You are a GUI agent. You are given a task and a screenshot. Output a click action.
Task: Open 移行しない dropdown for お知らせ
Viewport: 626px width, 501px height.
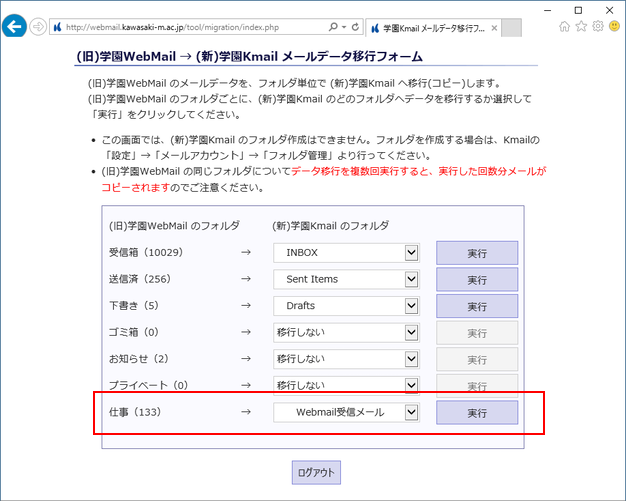[x=346, y=359]
